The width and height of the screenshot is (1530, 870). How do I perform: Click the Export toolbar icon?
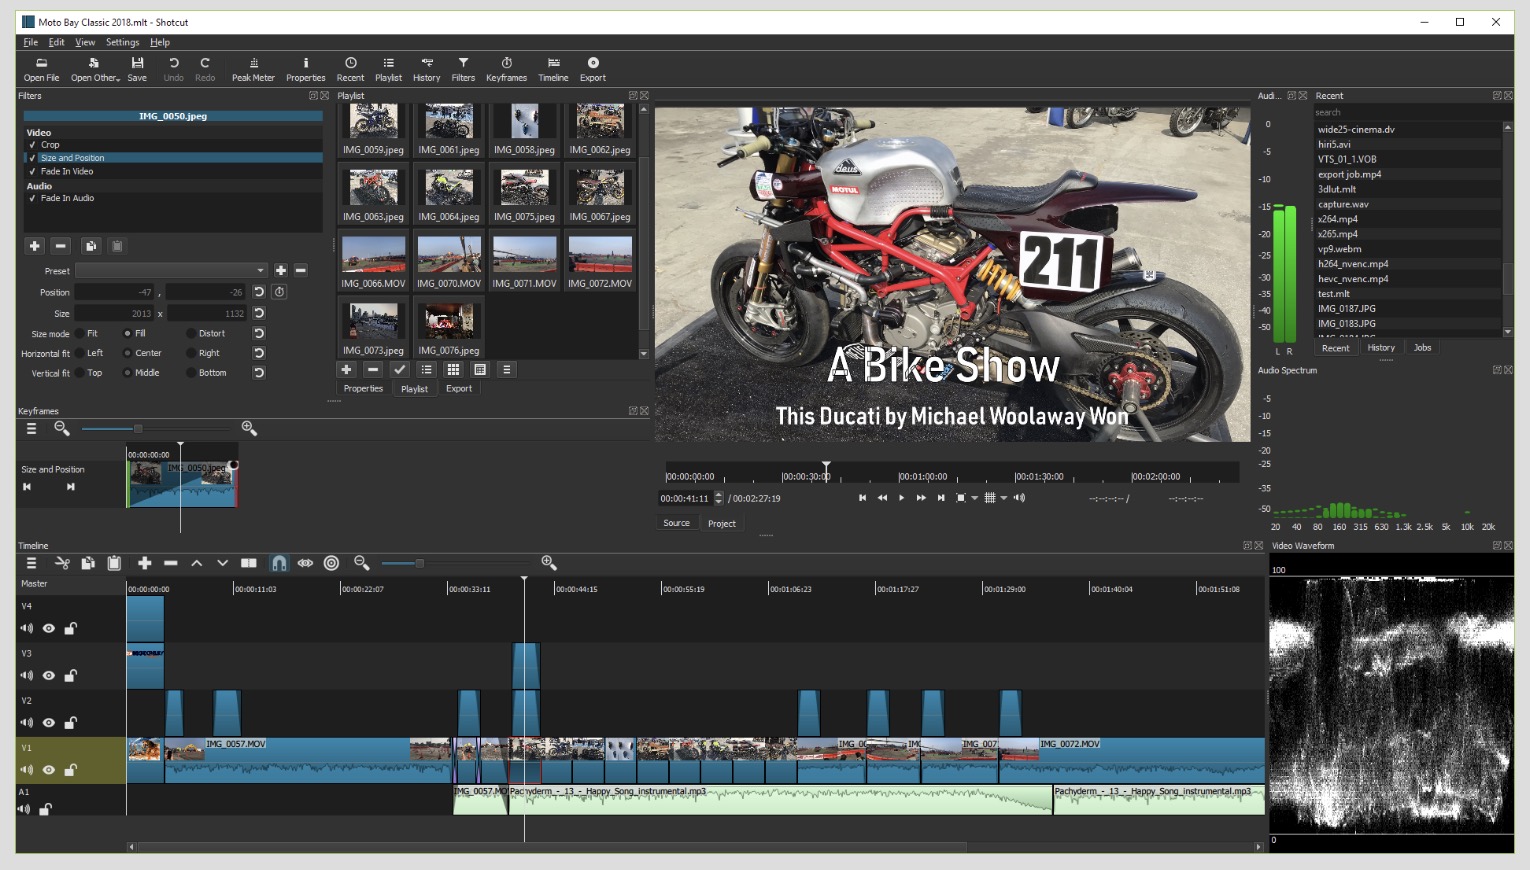coord(593,68)
